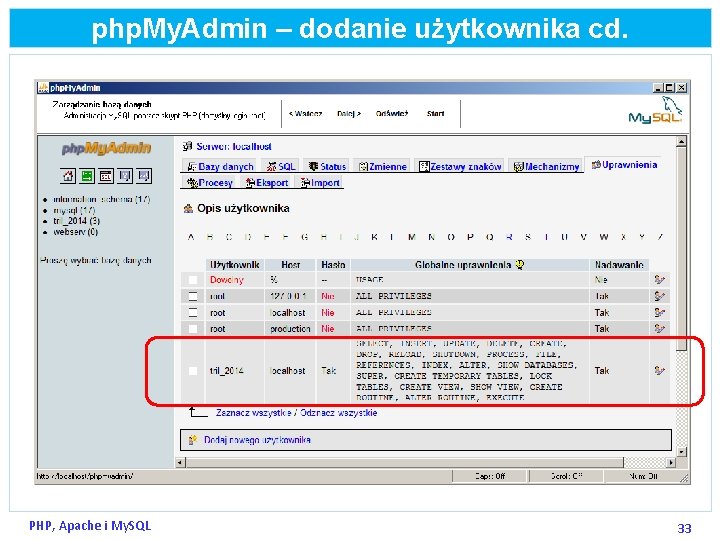
Task: Click the MySQL dolphin logo
Action: 656,110
